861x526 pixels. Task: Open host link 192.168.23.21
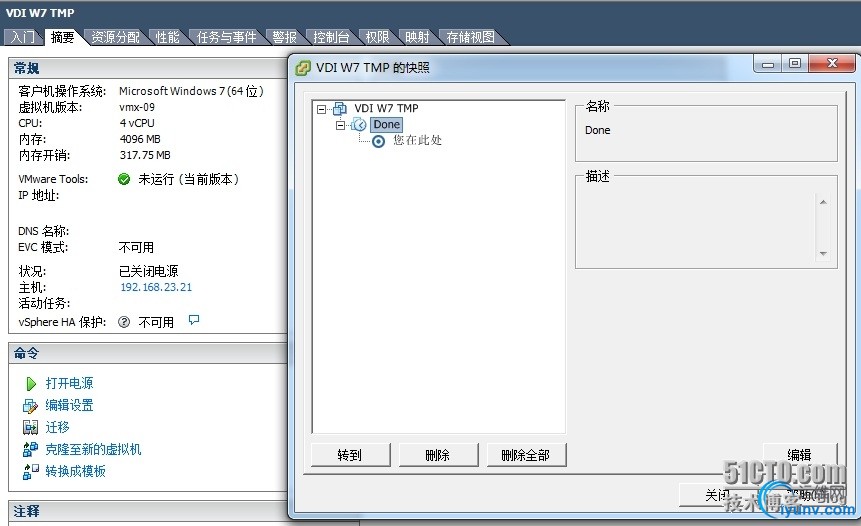156,287
